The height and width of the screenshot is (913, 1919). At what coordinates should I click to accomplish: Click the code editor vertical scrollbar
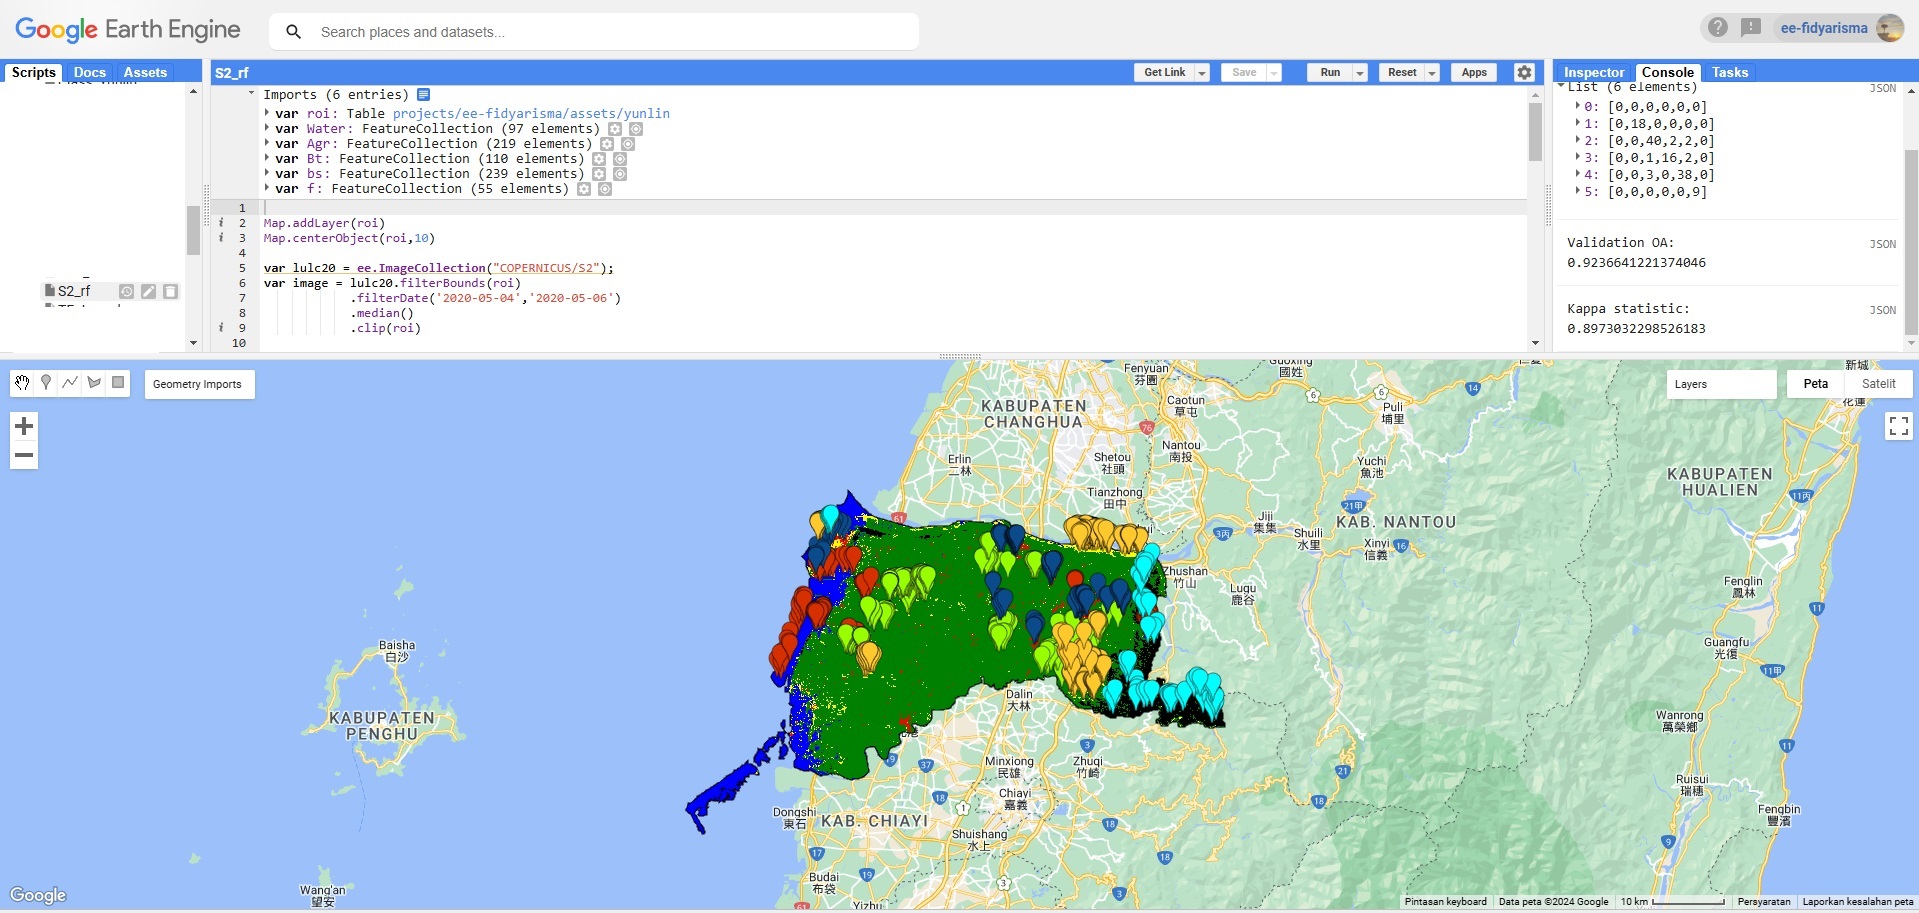point(1535,131)
